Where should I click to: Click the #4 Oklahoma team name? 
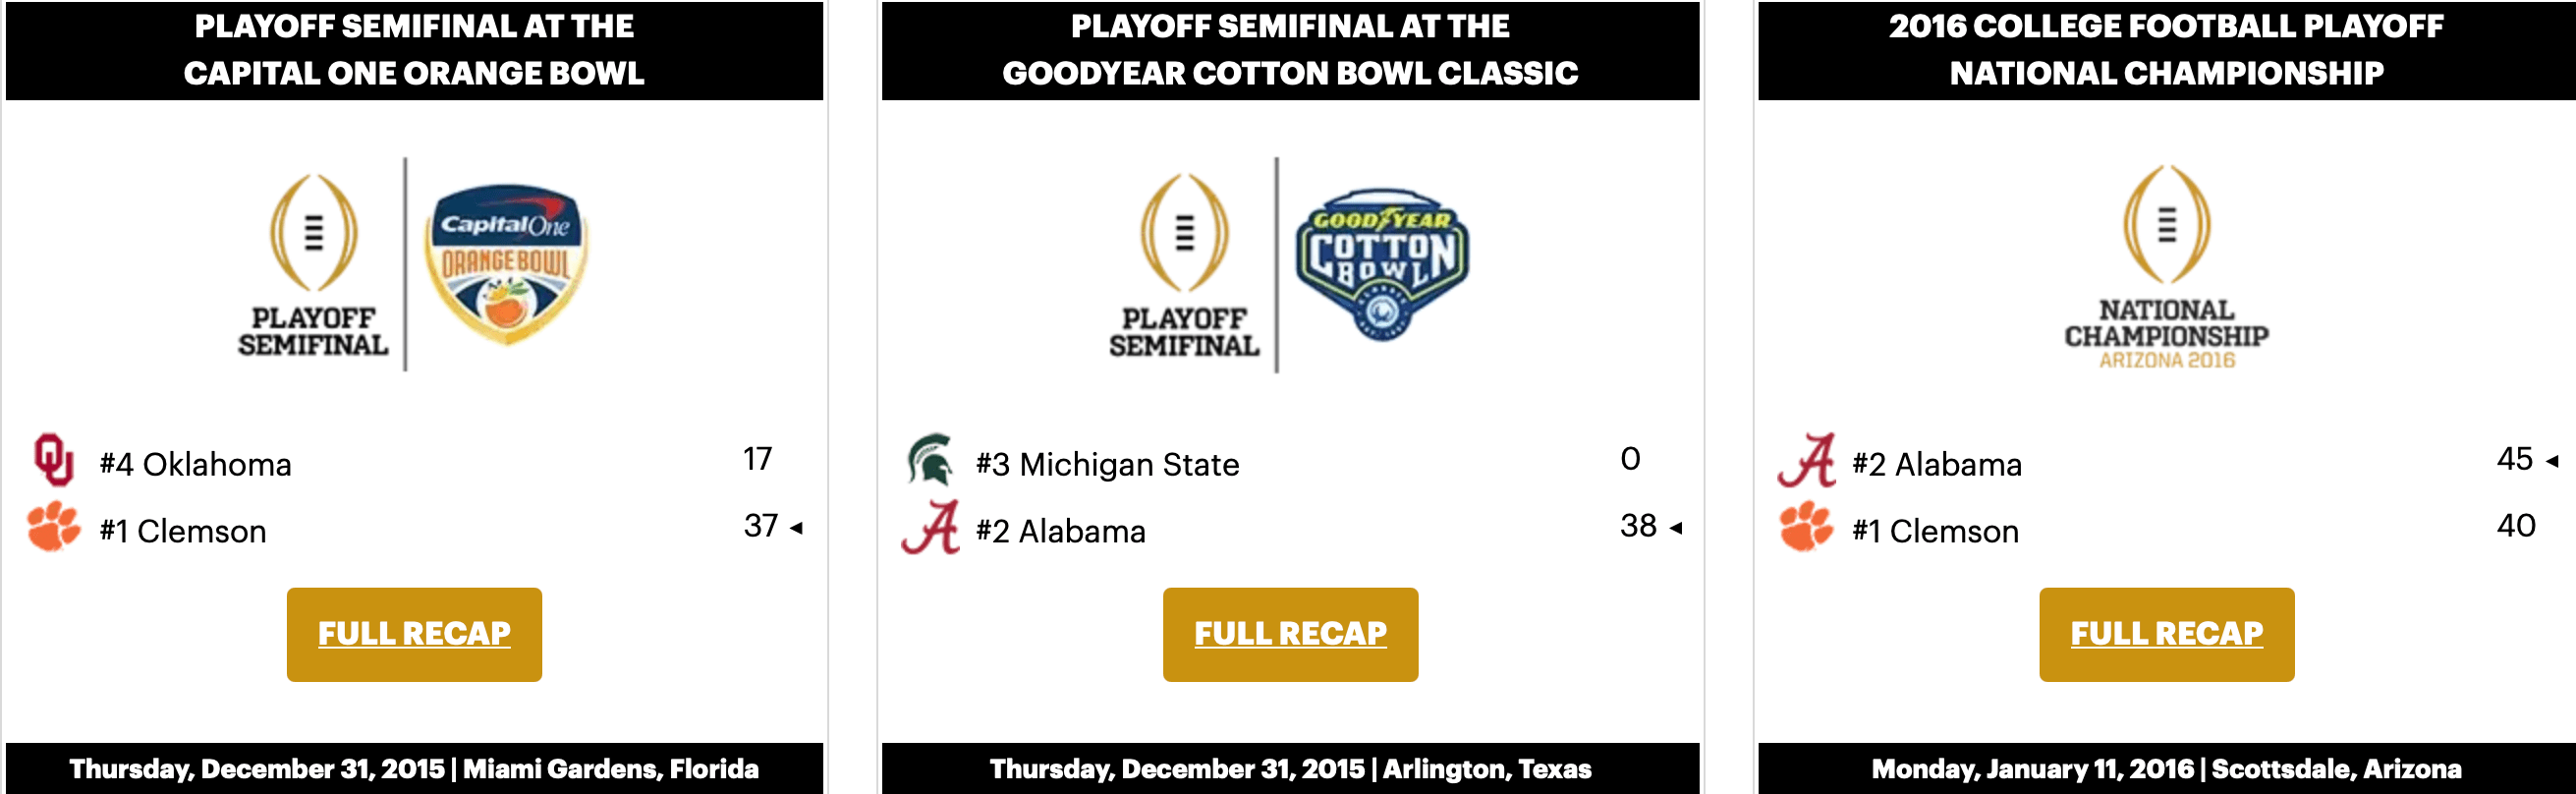195,465
